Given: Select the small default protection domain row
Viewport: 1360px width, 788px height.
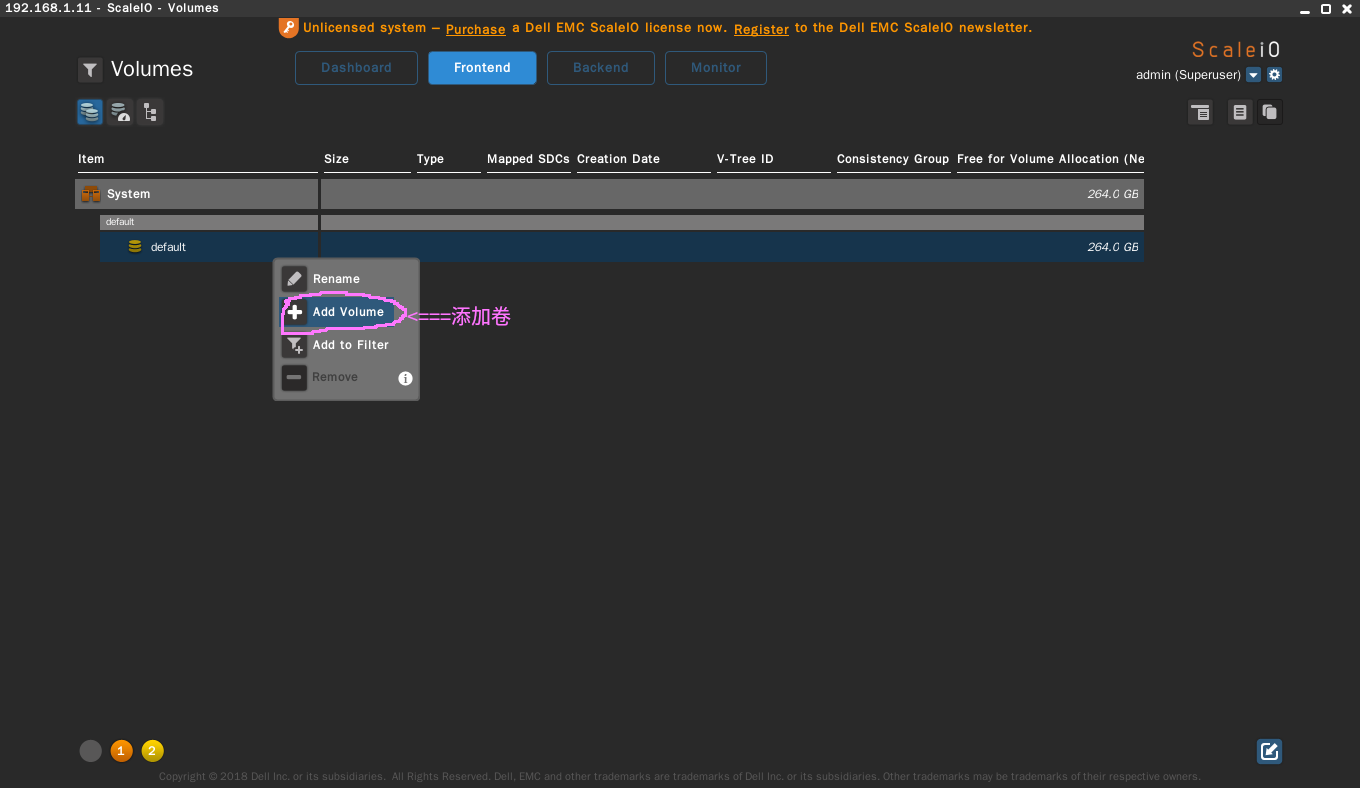Looking at the screenshot, I should tap(621, 222).
